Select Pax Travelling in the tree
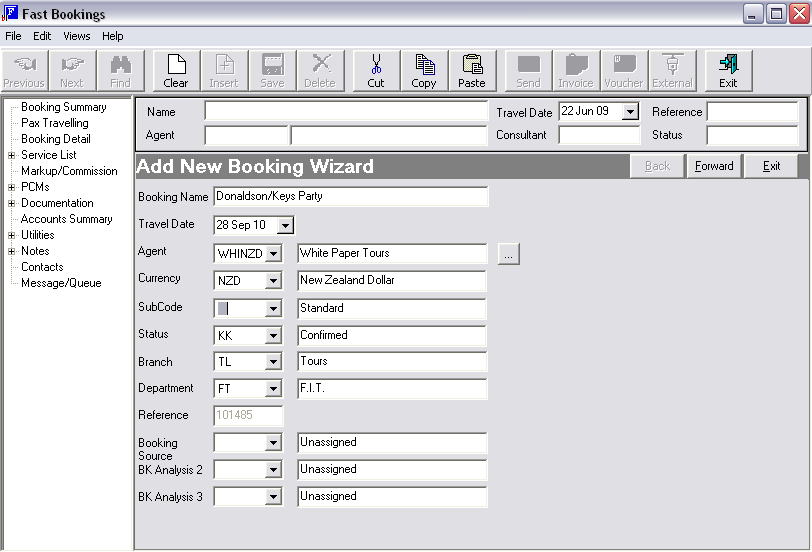Viewport: 812px width, 552px height. pyautogui.click(x=55, y=123)
